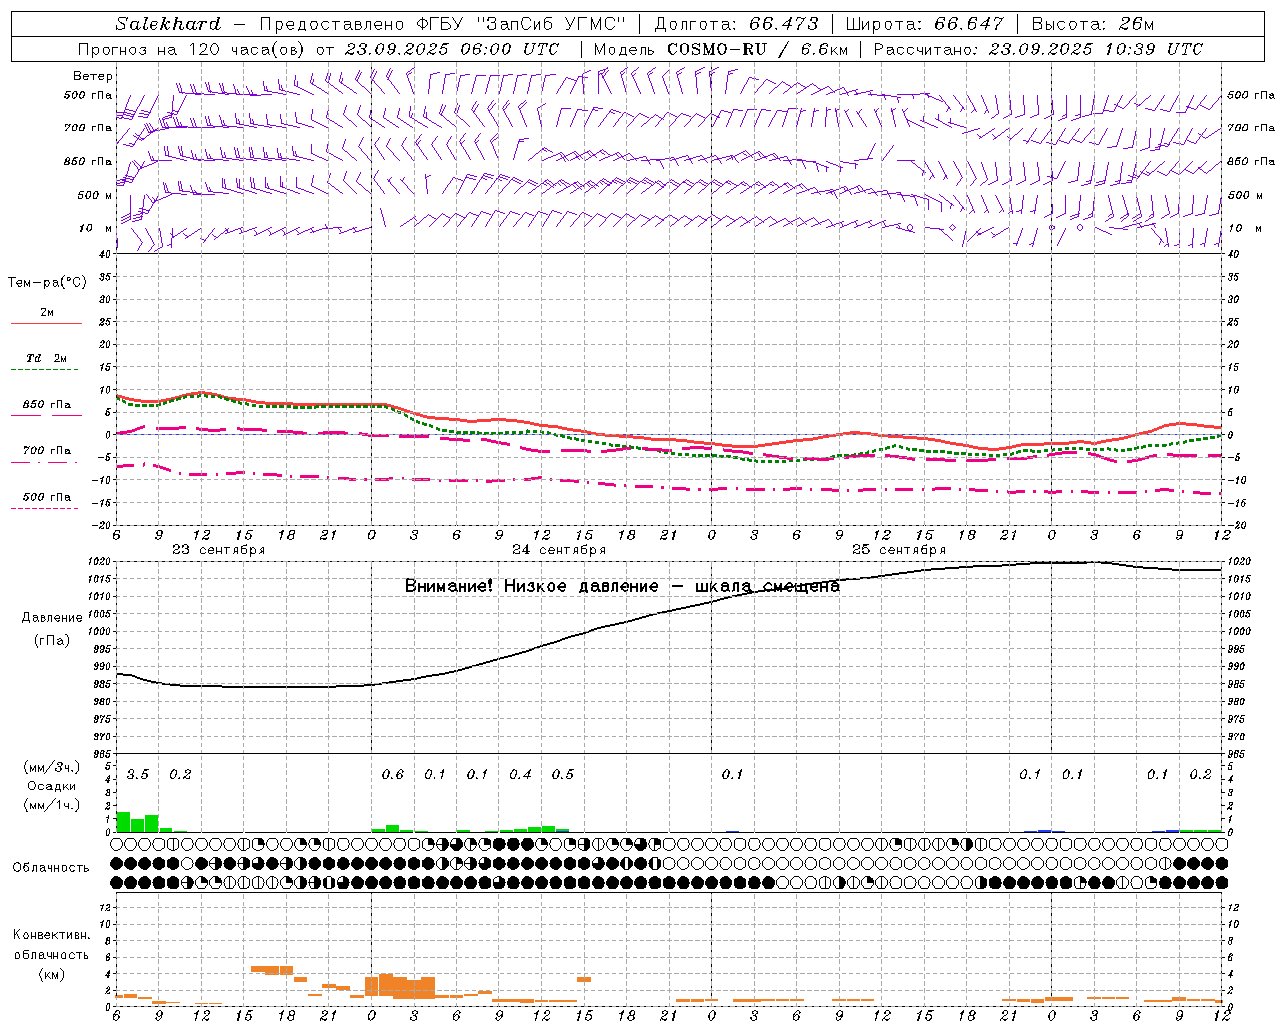The width and height of the screenshot is (1280, 1024).
Task: Select the text "Предоставлено ФГБУ ЗапСиб УГМС"
Action: (442, 24)
